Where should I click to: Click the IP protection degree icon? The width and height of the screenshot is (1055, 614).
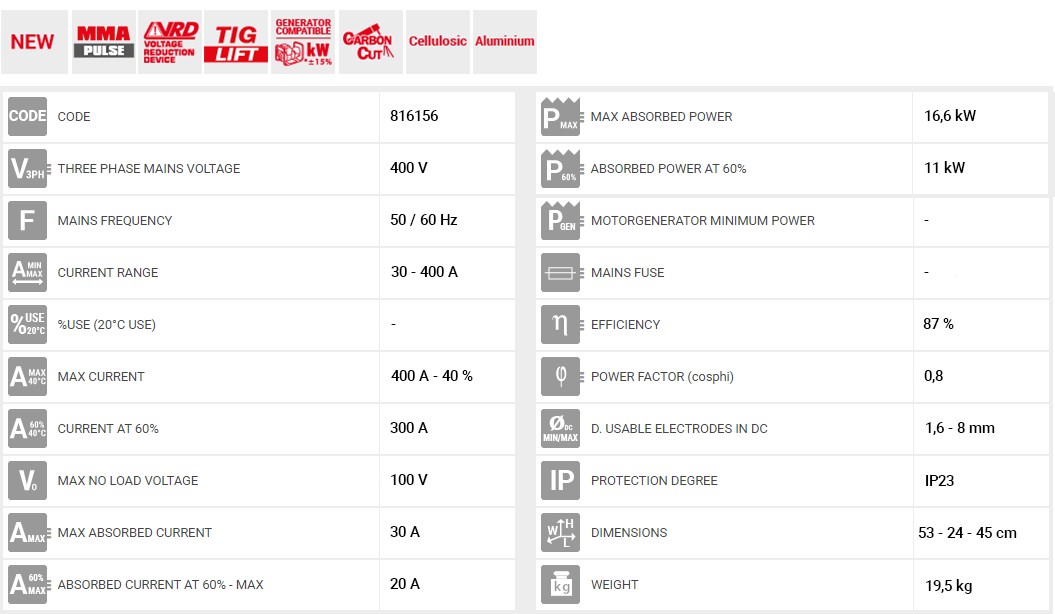(560, 480)
